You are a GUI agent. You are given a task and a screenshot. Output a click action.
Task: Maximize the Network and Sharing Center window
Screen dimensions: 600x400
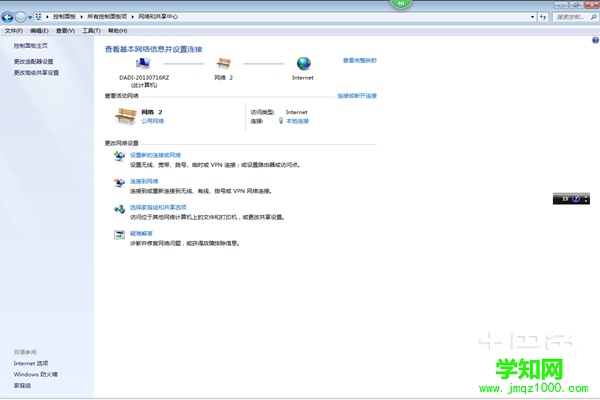coord(575,5)
